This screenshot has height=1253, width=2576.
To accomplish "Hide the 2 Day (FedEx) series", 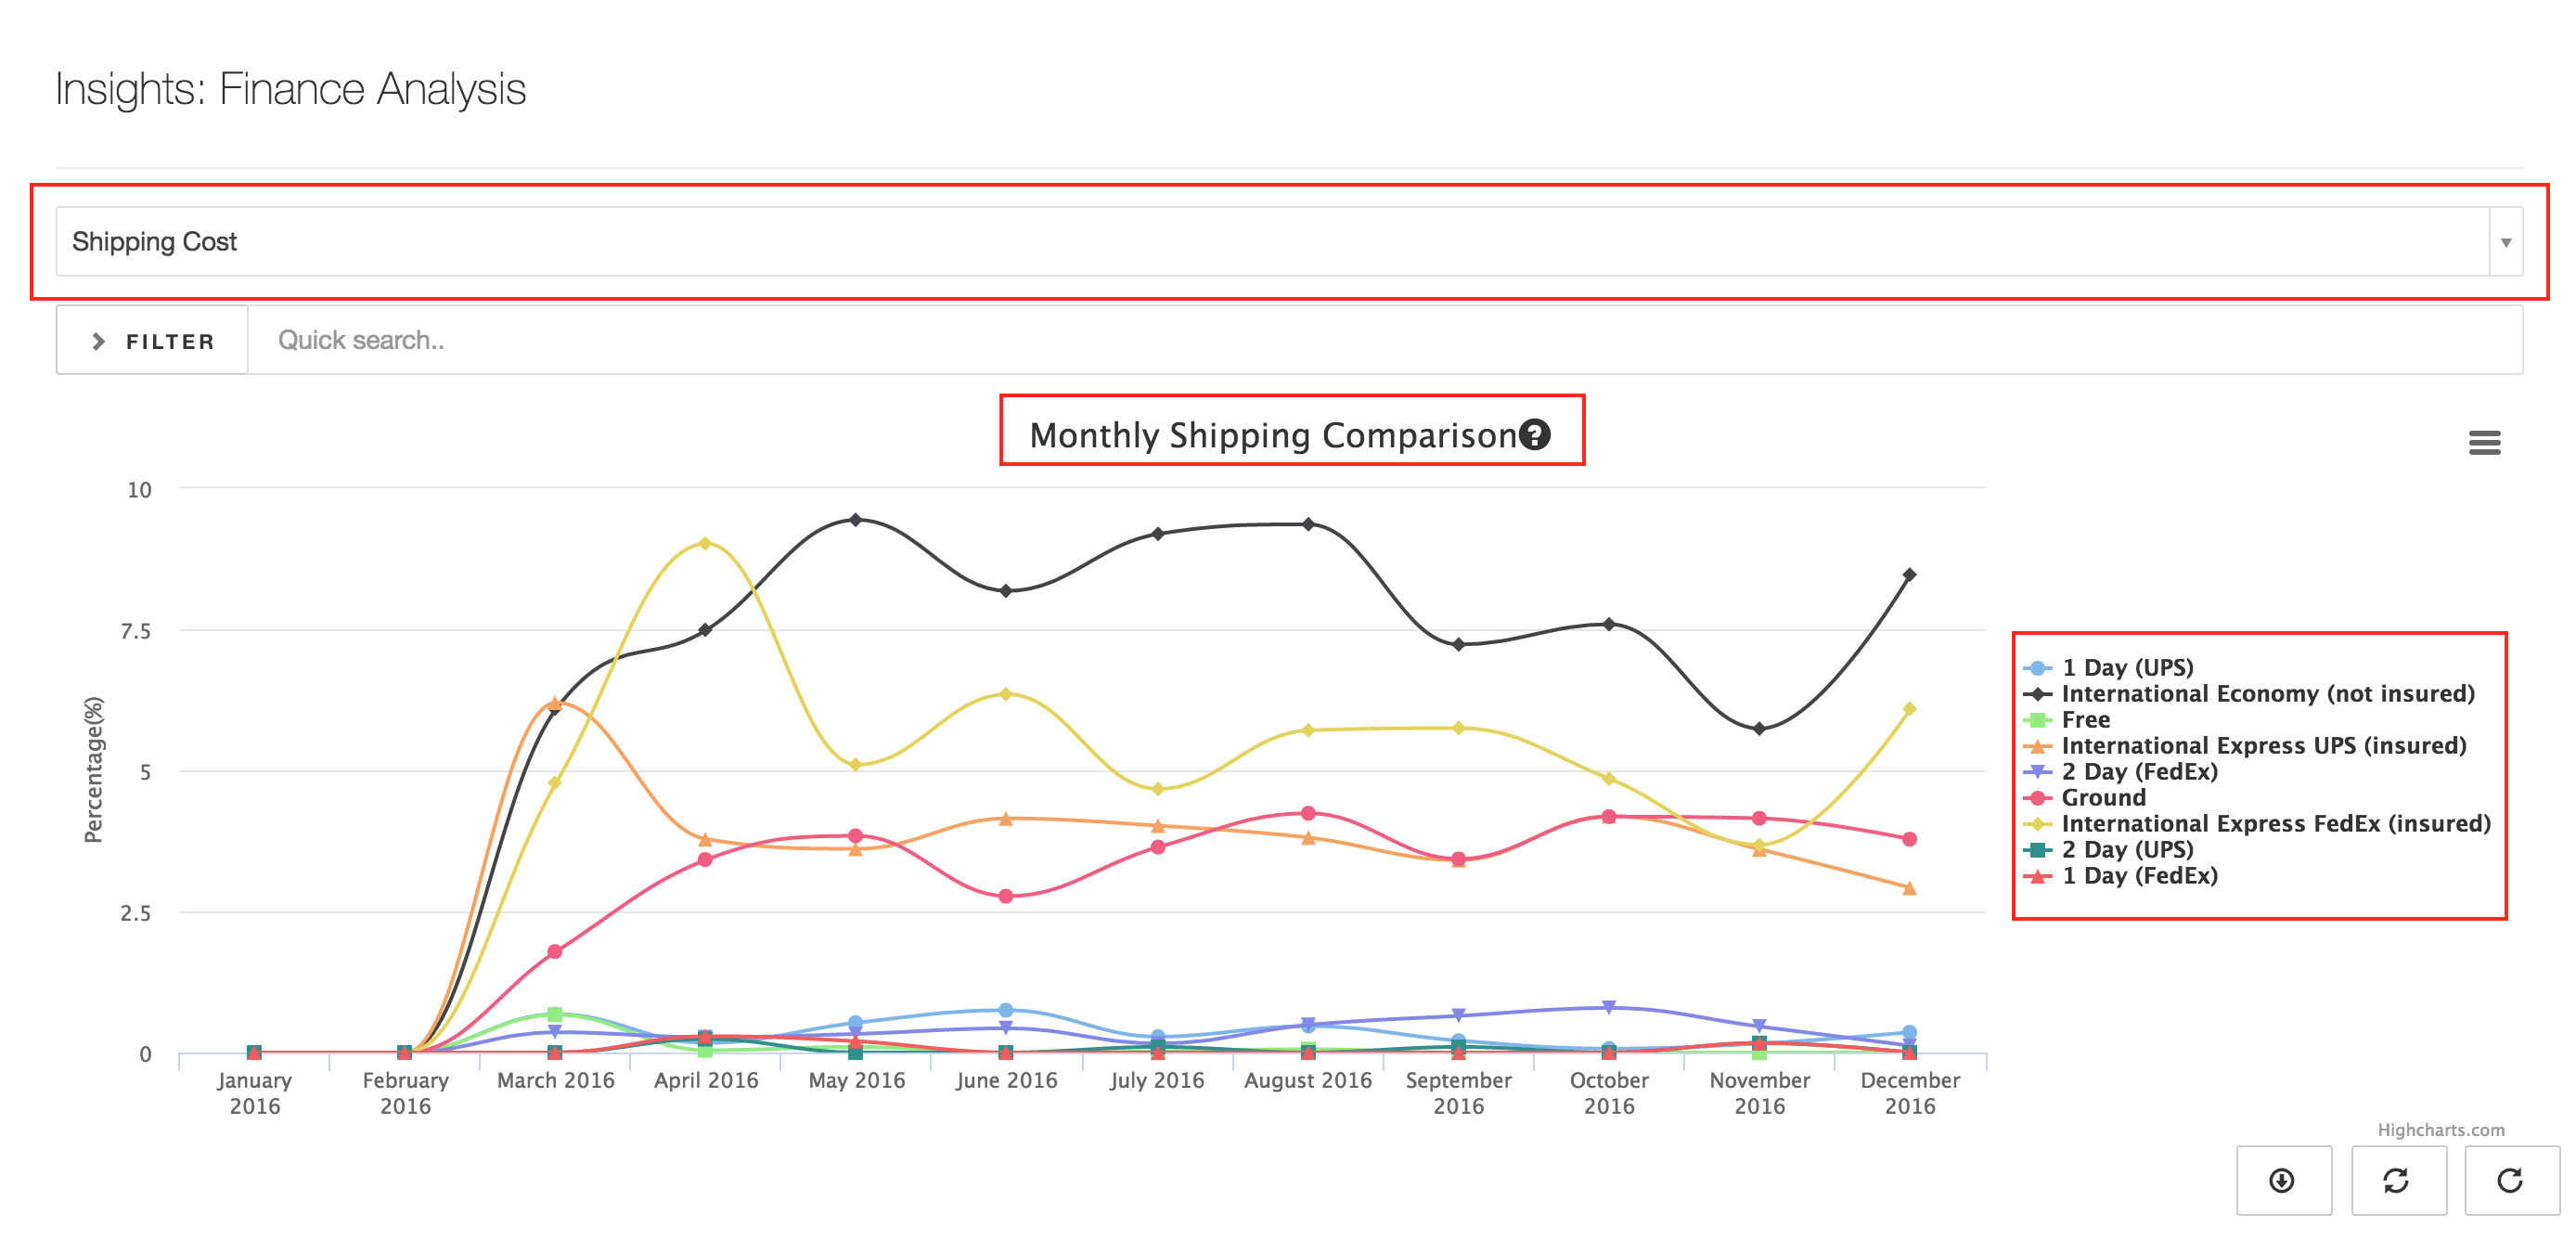I will click(2139, 771).
